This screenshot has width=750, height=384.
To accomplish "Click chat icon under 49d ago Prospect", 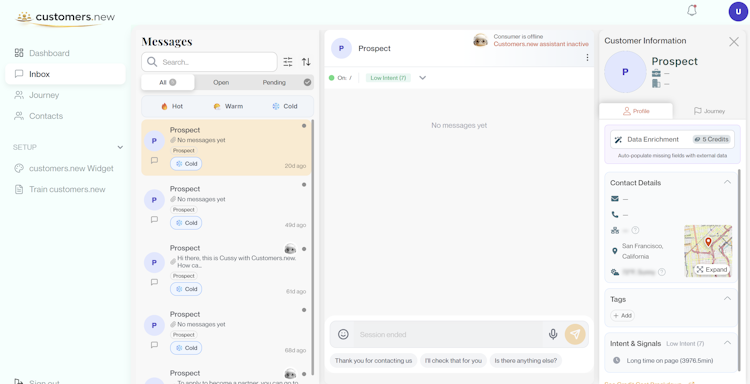I will (x=154, y=219).
